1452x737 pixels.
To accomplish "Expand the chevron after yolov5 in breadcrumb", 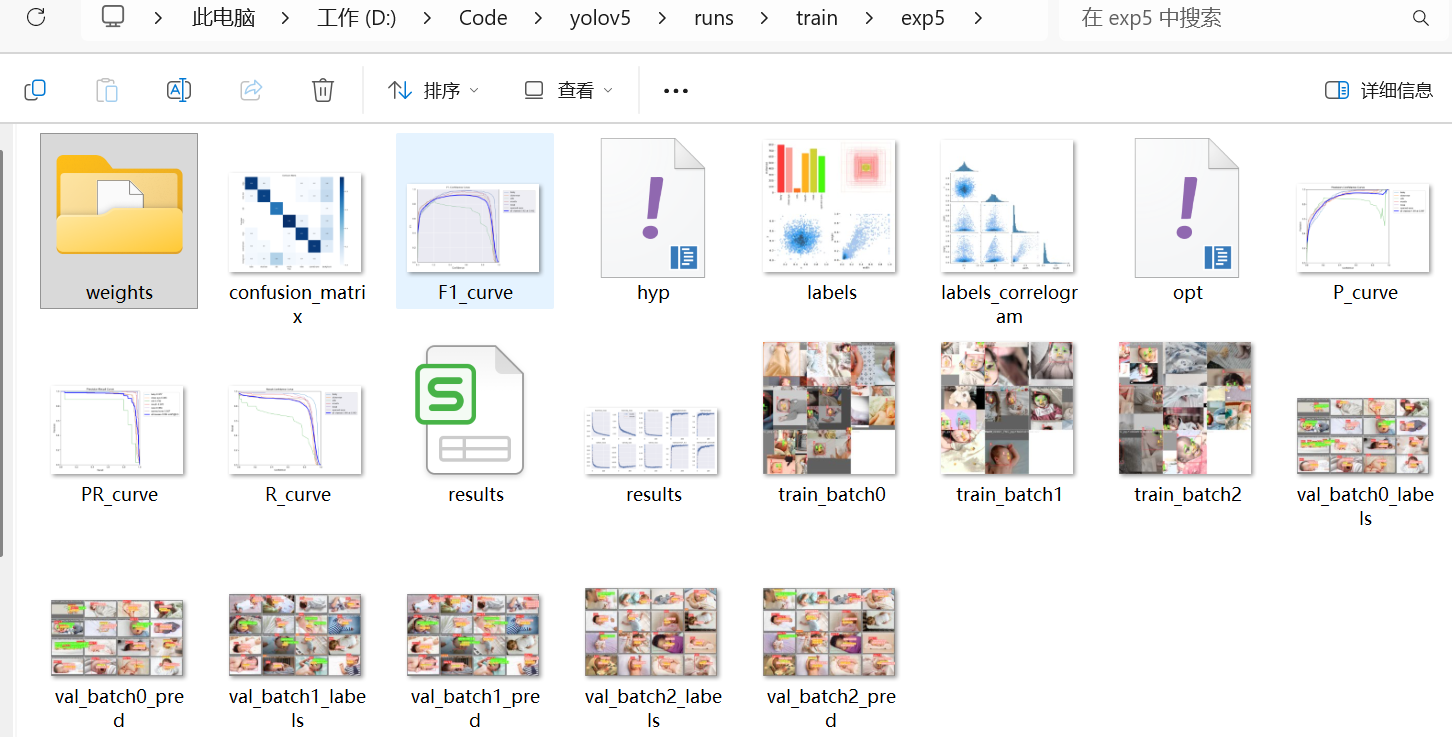I will point(663,18).
